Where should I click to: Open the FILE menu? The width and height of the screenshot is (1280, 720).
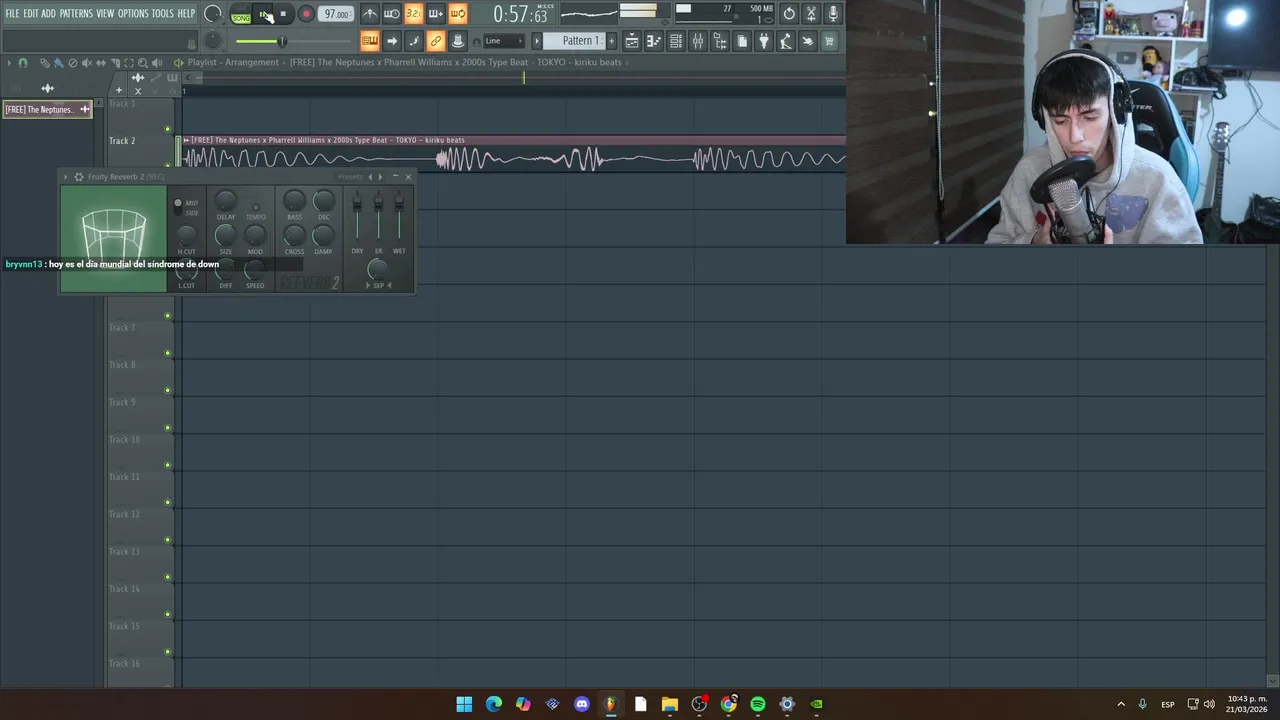pyautogui.click(x=12, y=13)
